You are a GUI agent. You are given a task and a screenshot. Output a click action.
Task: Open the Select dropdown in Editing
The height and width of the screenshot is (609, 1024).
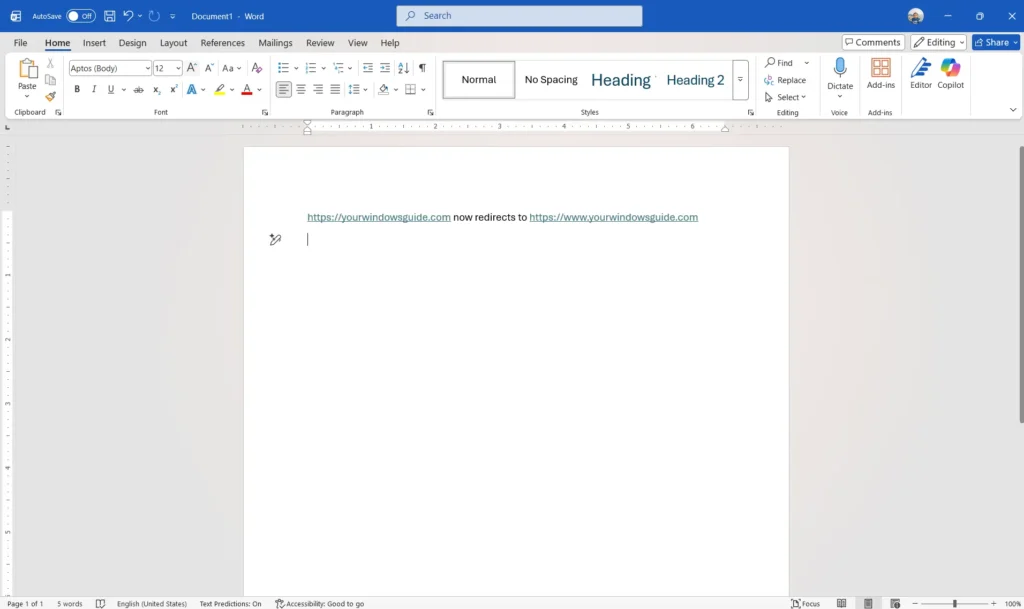786,97
